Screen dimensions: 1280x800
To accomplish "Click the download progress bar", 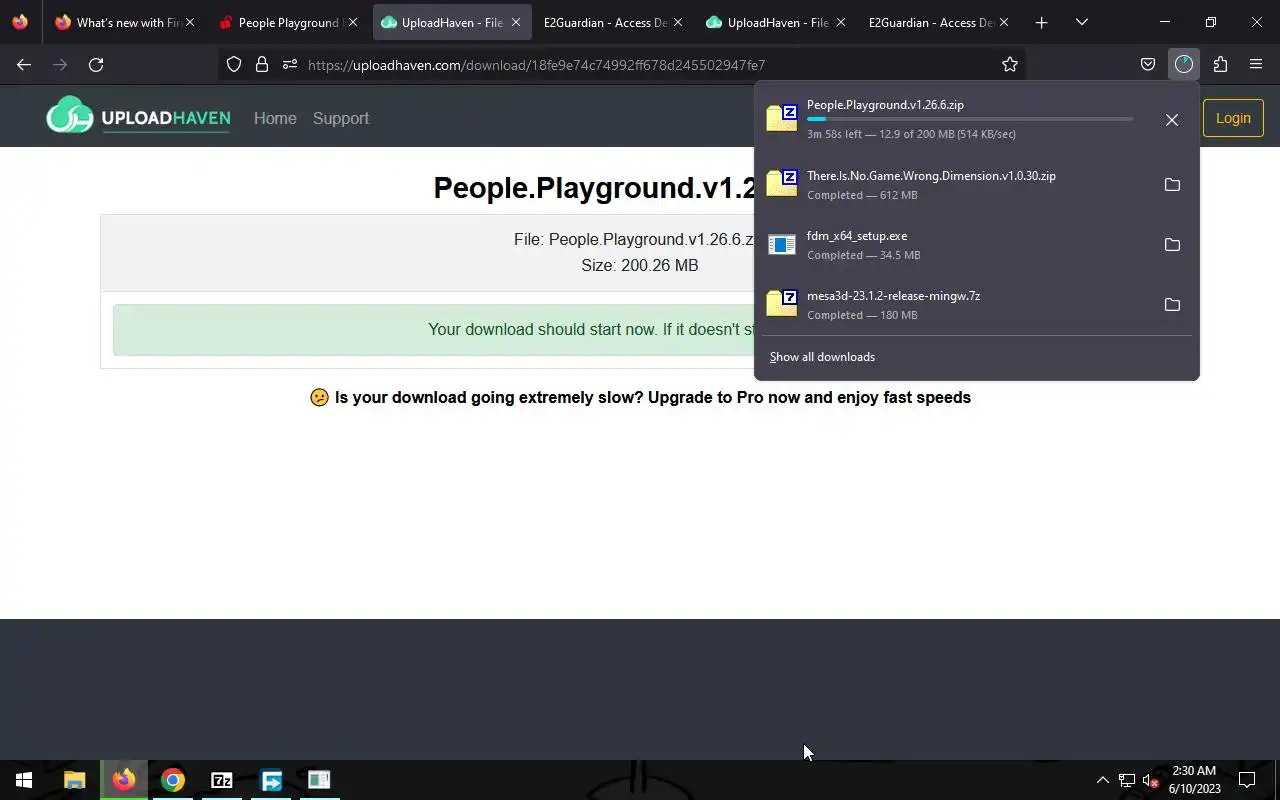I will point(970,119).
